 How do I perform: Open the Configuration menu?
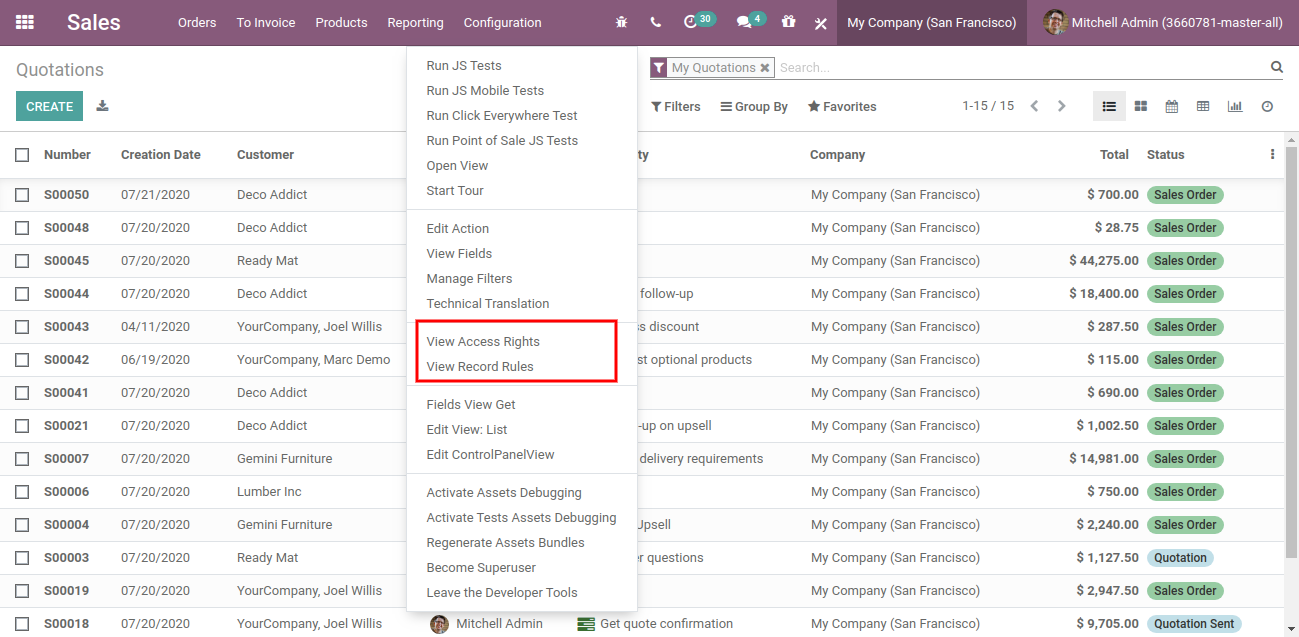pyautogui.click(x=503, y=22)
